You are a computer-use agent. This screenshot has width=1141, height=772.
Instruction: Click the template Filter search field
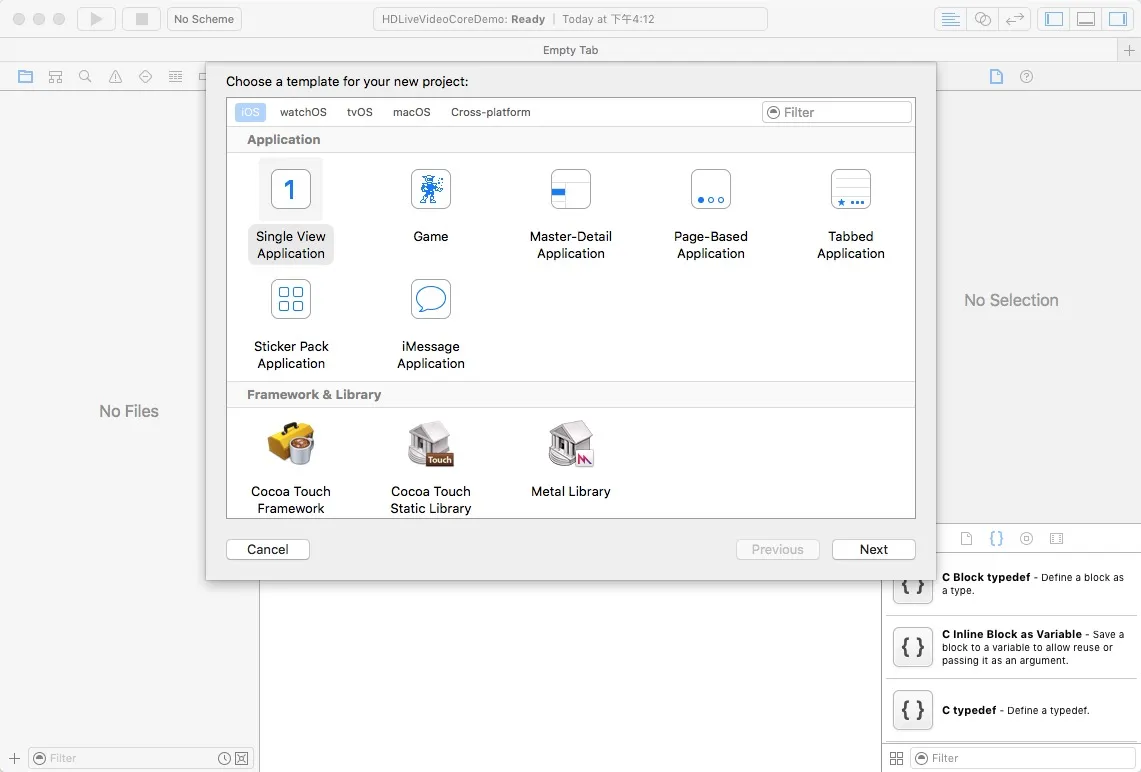pyautogui.click(x=837, y=112)
